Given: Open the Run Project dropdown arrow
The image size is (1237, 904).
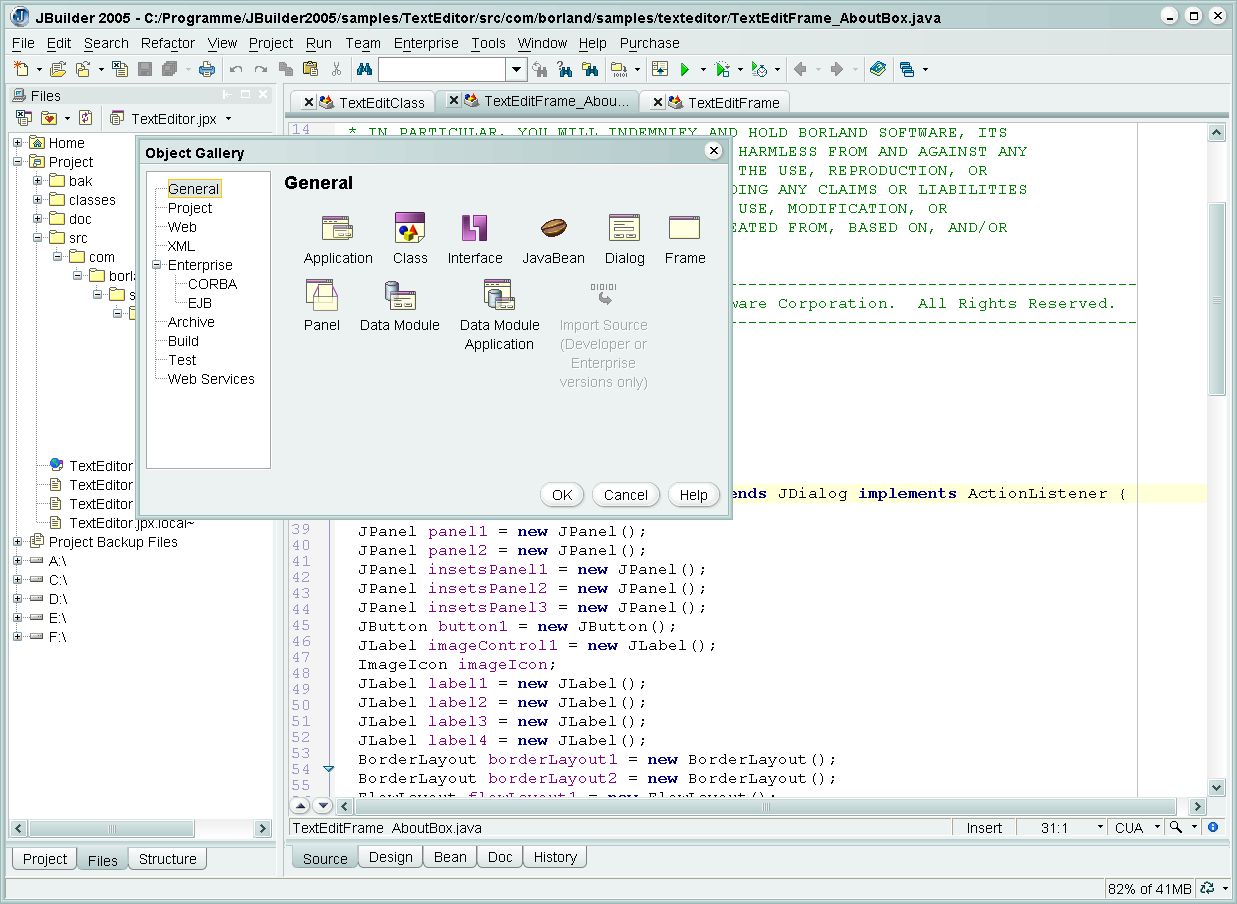Looking at the screenshot, I should (703, 70).
